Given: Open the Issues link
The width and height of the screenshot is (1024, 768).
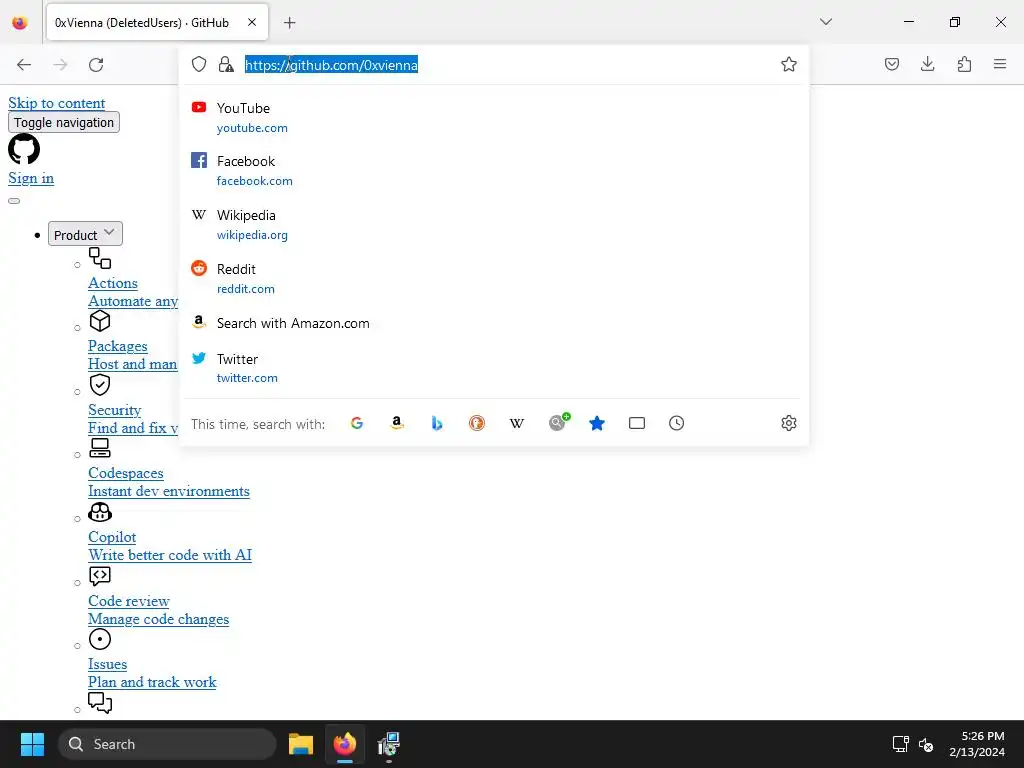Looking at the screenshot, I should [x=108, y=664].
